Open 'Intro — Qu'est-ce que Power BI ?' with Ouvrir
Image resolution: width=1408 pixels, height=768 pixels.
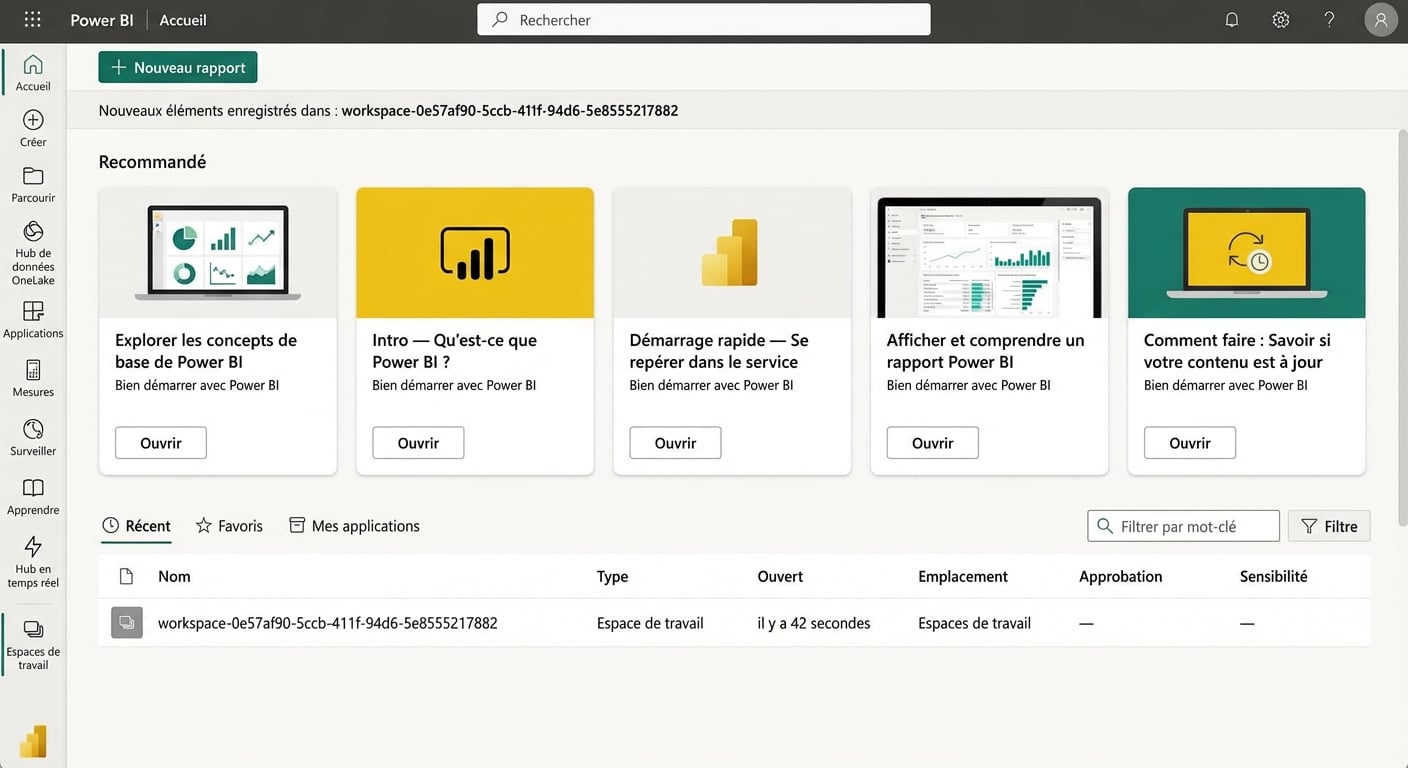417,442
